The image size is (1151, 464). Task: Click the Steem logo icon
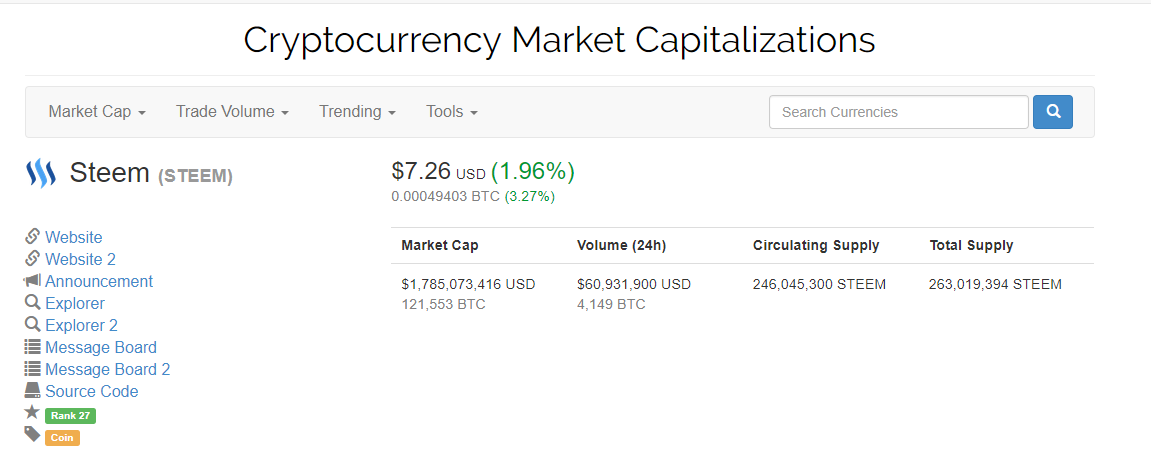pyautogui.click(x=40, y=174)
